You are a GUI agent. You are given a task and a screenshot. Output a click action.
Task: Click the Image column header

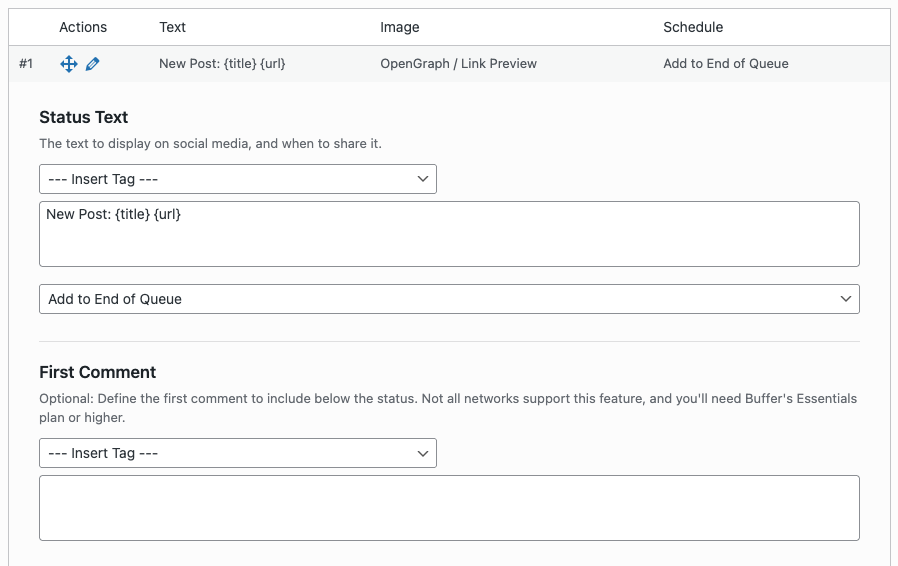coord(400,27)
